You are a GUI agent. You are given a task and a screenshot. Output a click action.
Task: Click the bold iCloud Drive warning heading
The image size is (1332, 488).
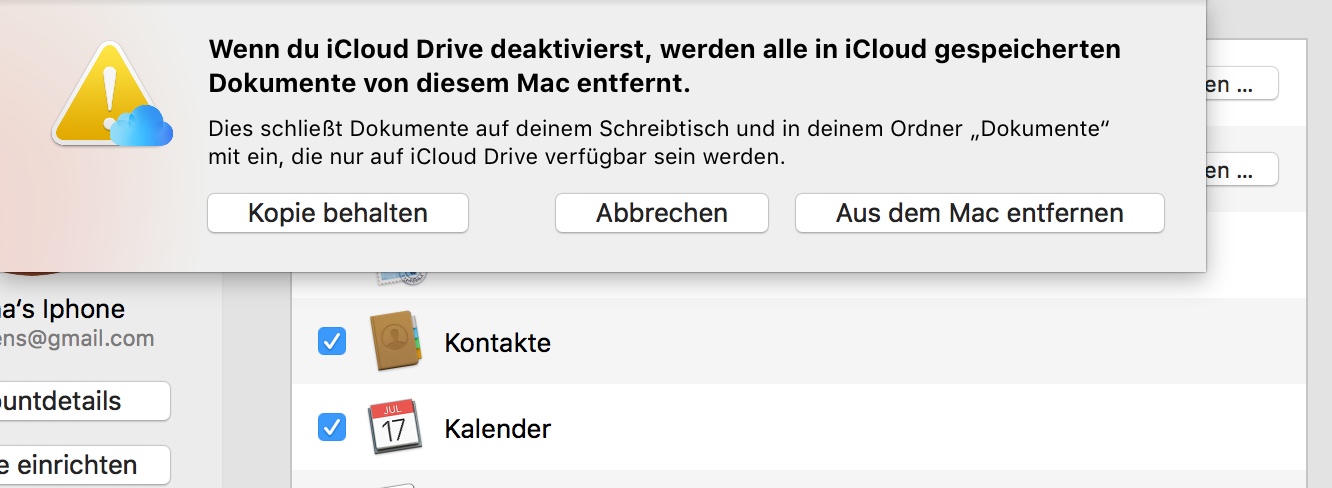pyautogui.click(x=664, y=66)
